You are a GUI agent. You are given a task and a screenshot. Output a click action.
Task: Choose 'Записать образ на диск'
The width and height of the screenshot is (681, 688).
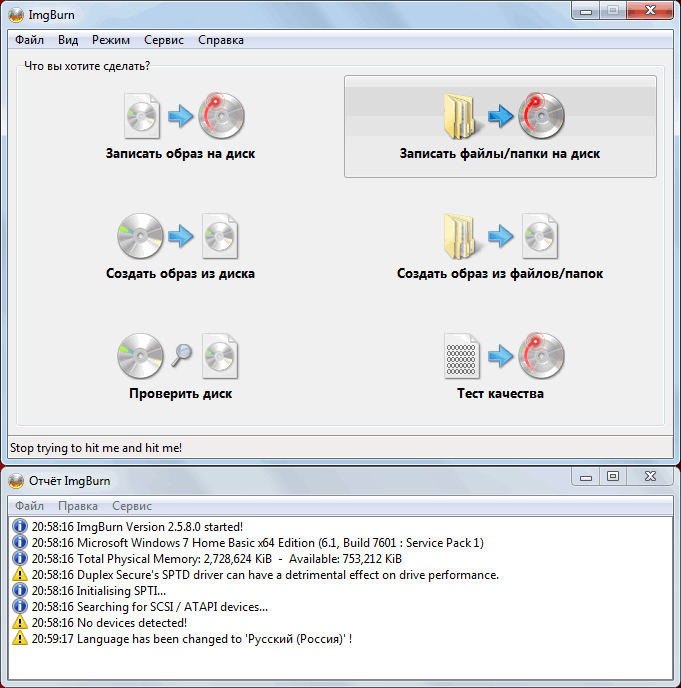pyautogui.click(x=180, y=126)
